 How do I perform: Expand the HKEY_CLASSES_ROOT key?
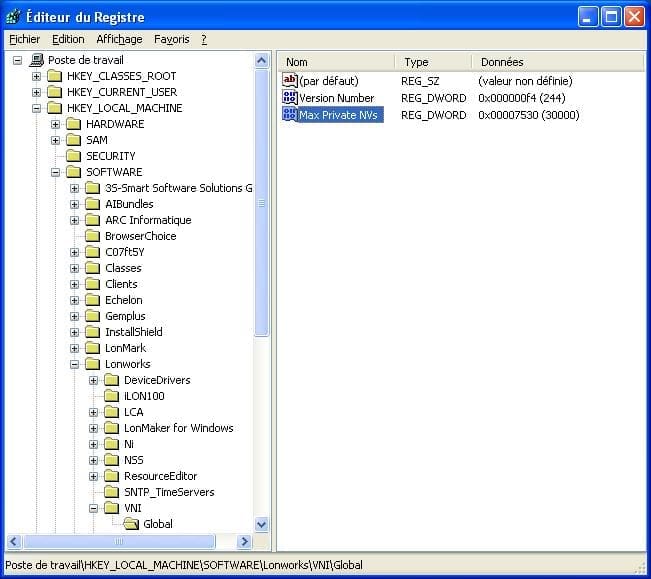coord(37,76)
